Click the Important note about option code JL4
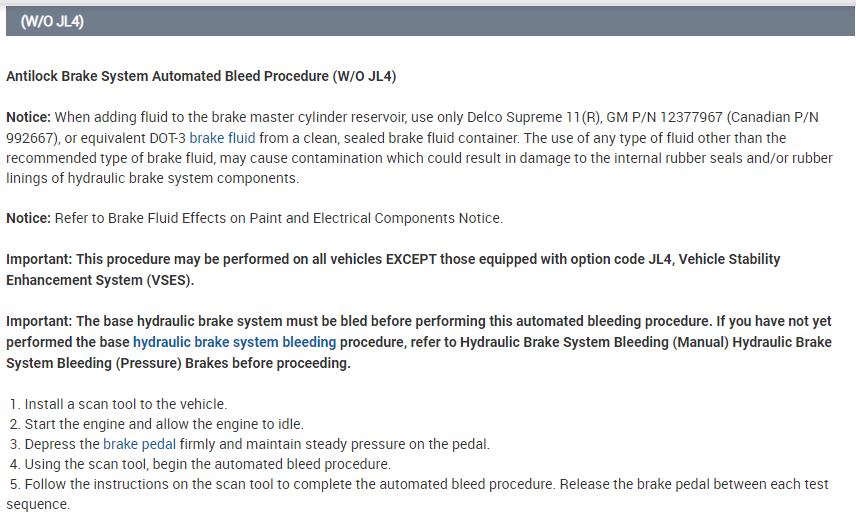 point(392,259)
